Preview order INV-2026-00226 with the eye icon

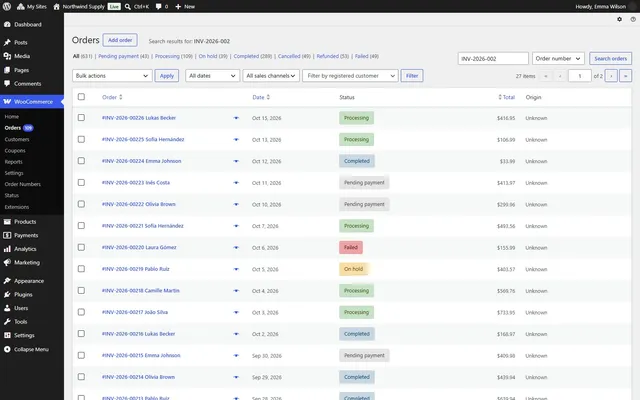pyautogui.click(x=236, y=118)
